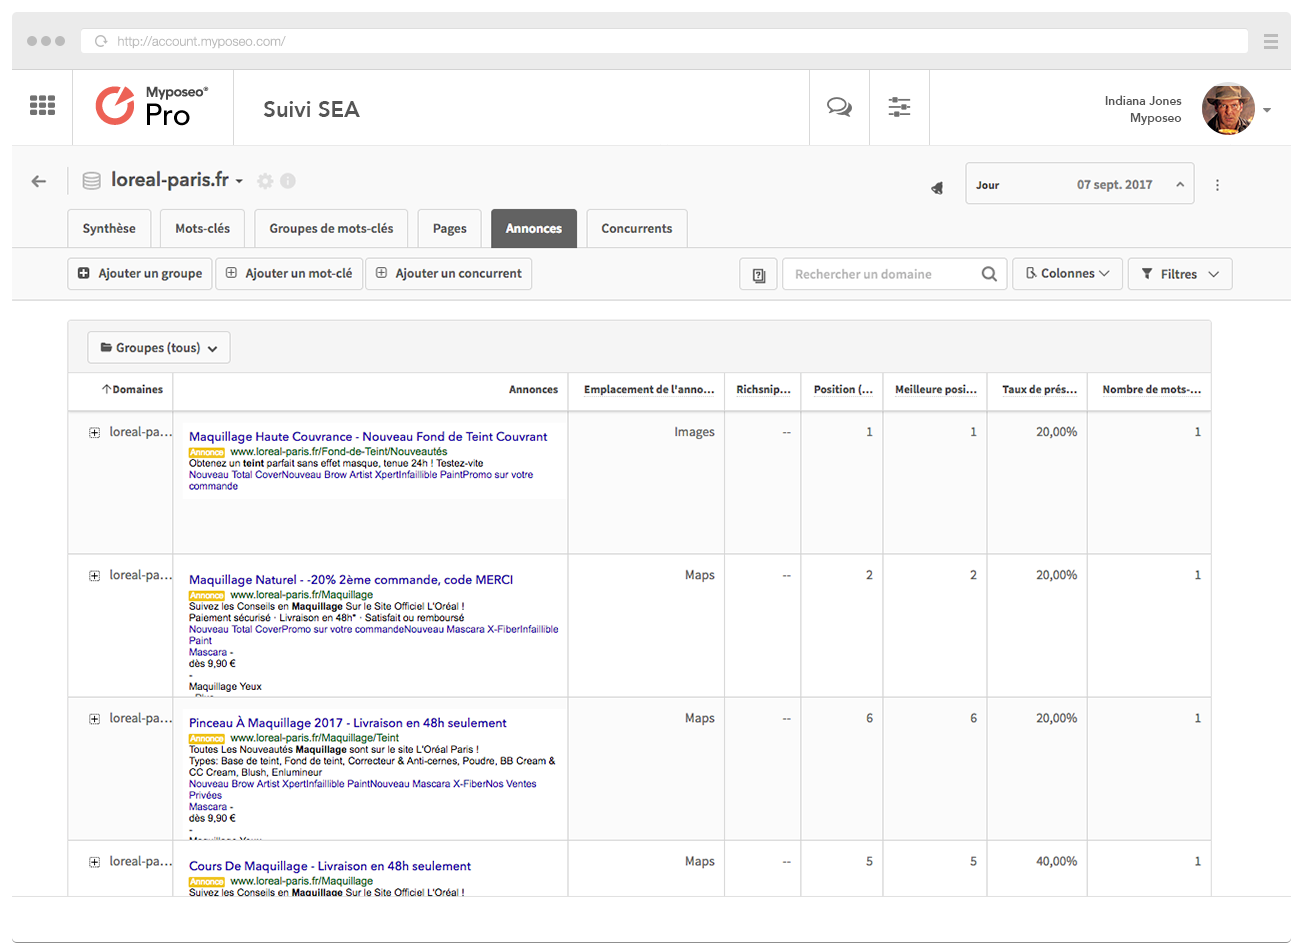Click the Myposeo Pro logo
The width and height of the screenshot is (1302, 952).
pyautogui.click(x=152, y=106)
